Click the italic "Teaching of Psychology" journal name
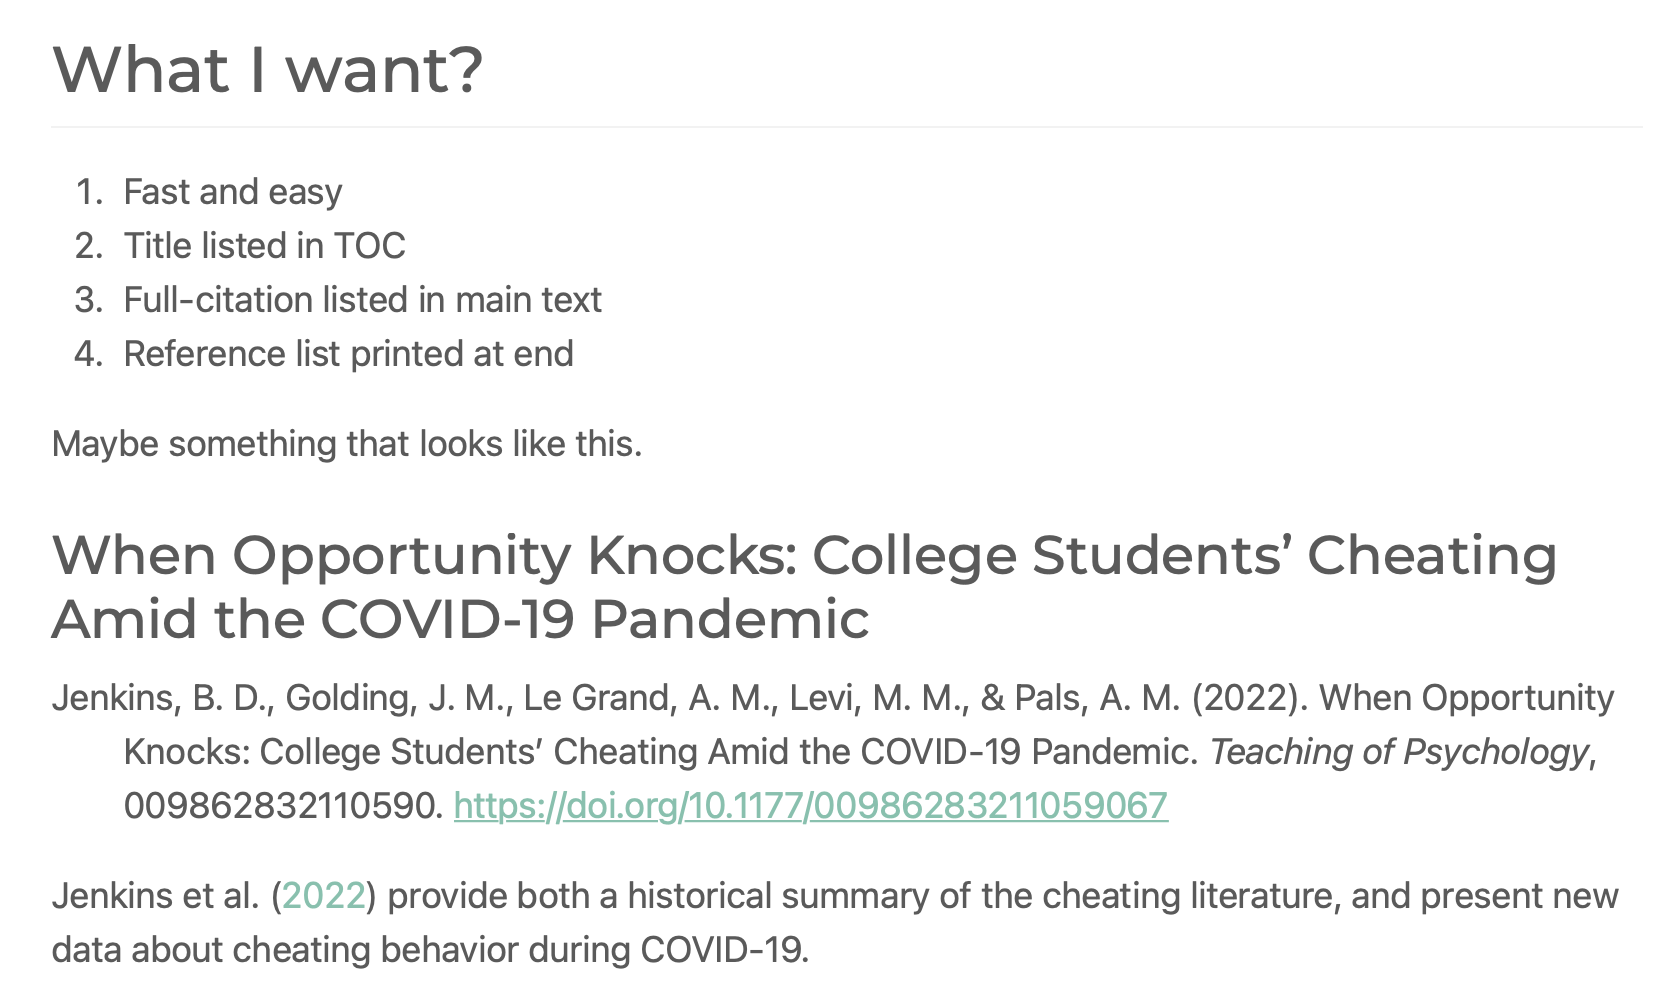Screen dimensions: 1666x994 tap(1398, 752)
